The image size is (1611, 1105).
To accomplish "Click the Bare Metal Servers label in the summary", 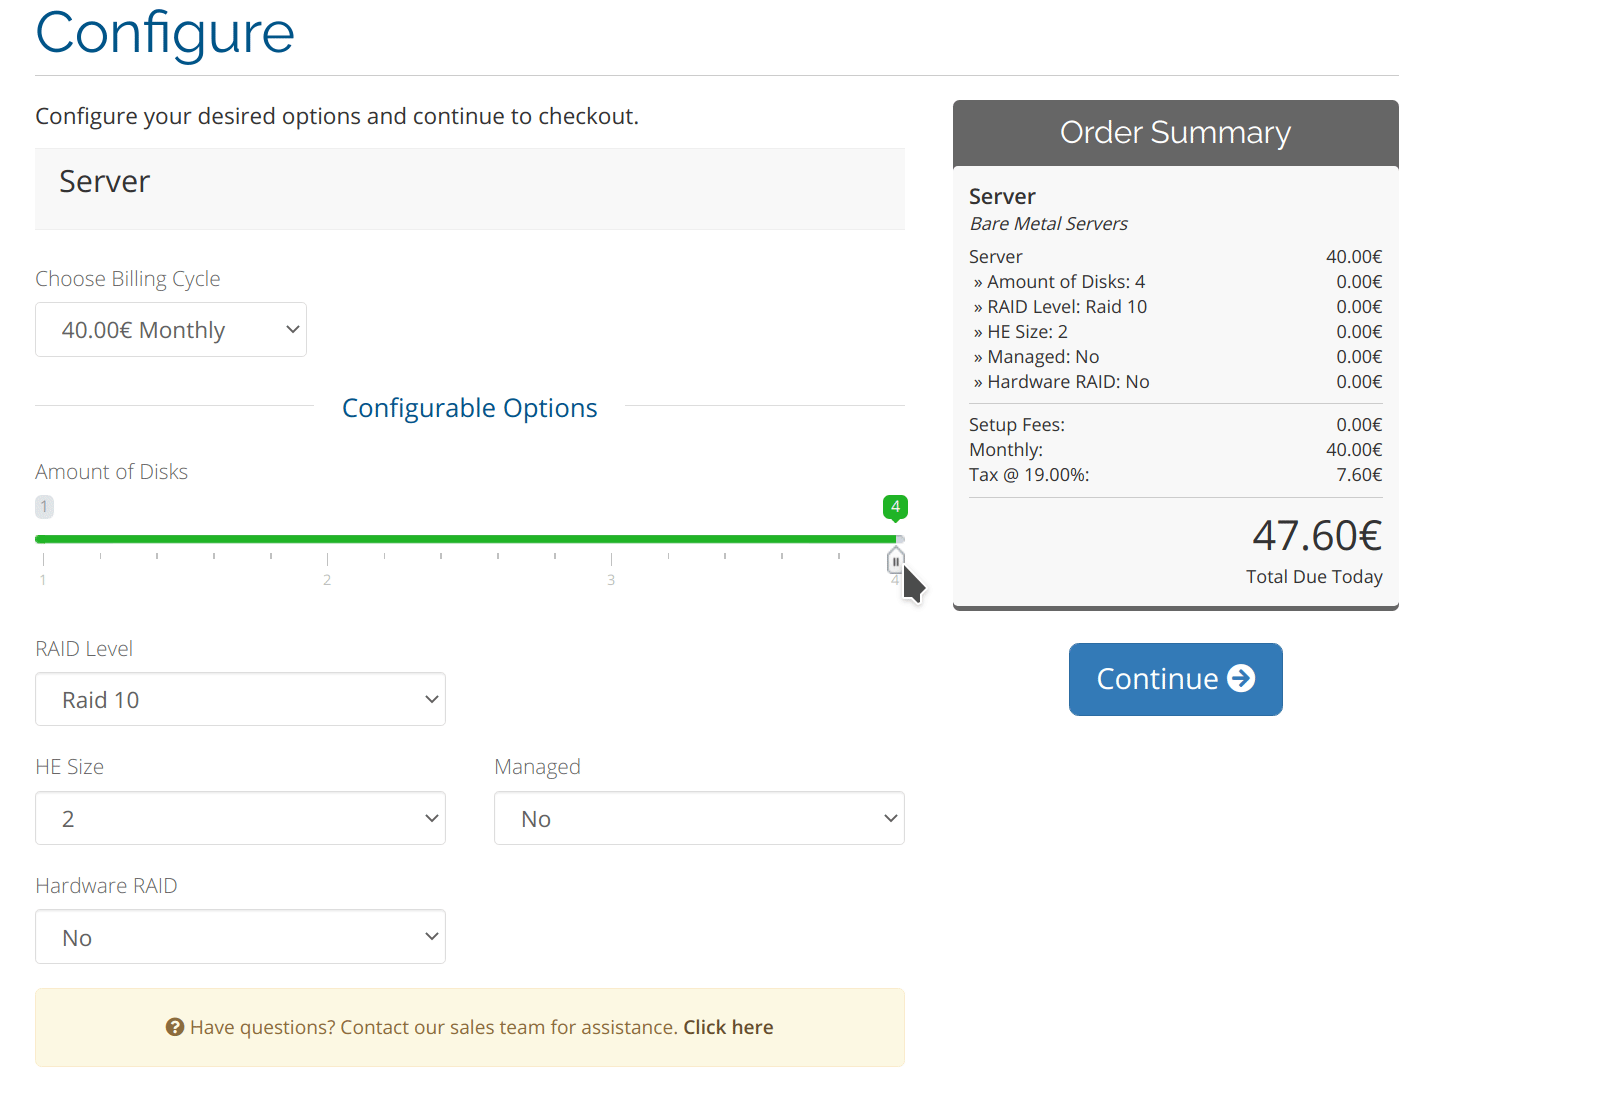I will (1049, 224).
